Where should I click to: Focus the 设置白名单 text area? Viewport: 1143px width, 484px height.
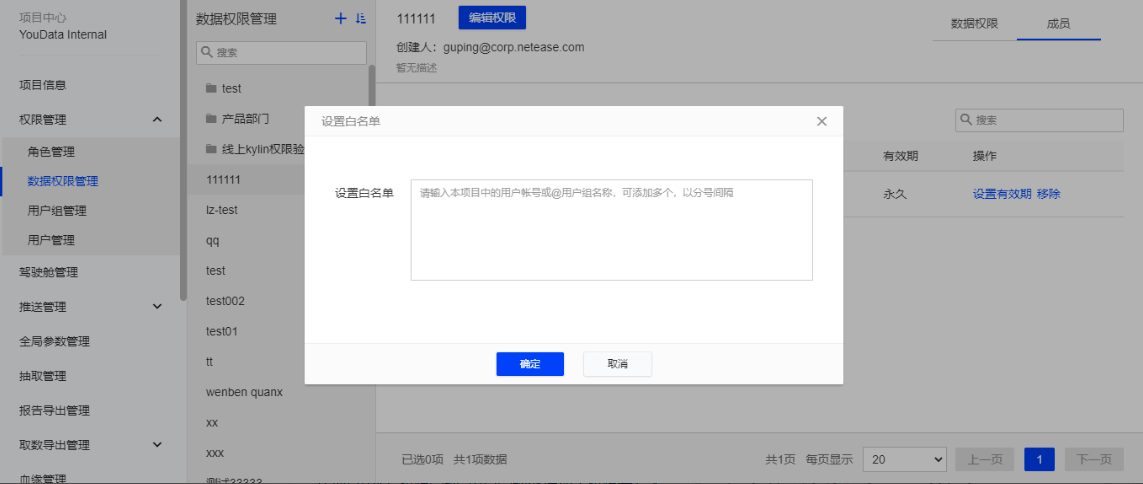pyautogui.click(x=611, y=230)
